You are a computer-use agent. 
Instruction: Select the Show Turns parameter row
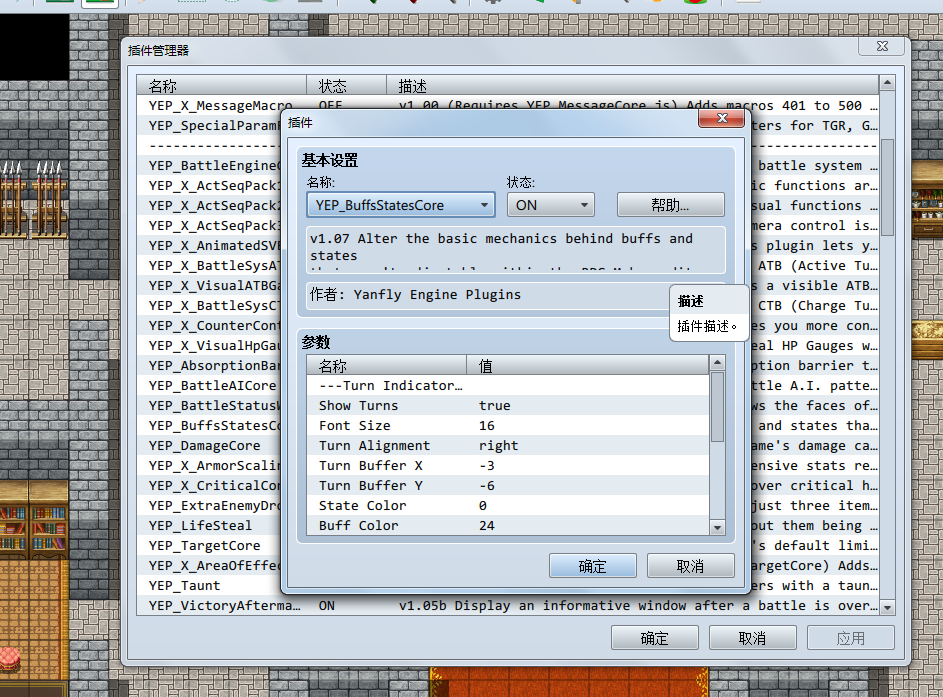click(508, 405)
